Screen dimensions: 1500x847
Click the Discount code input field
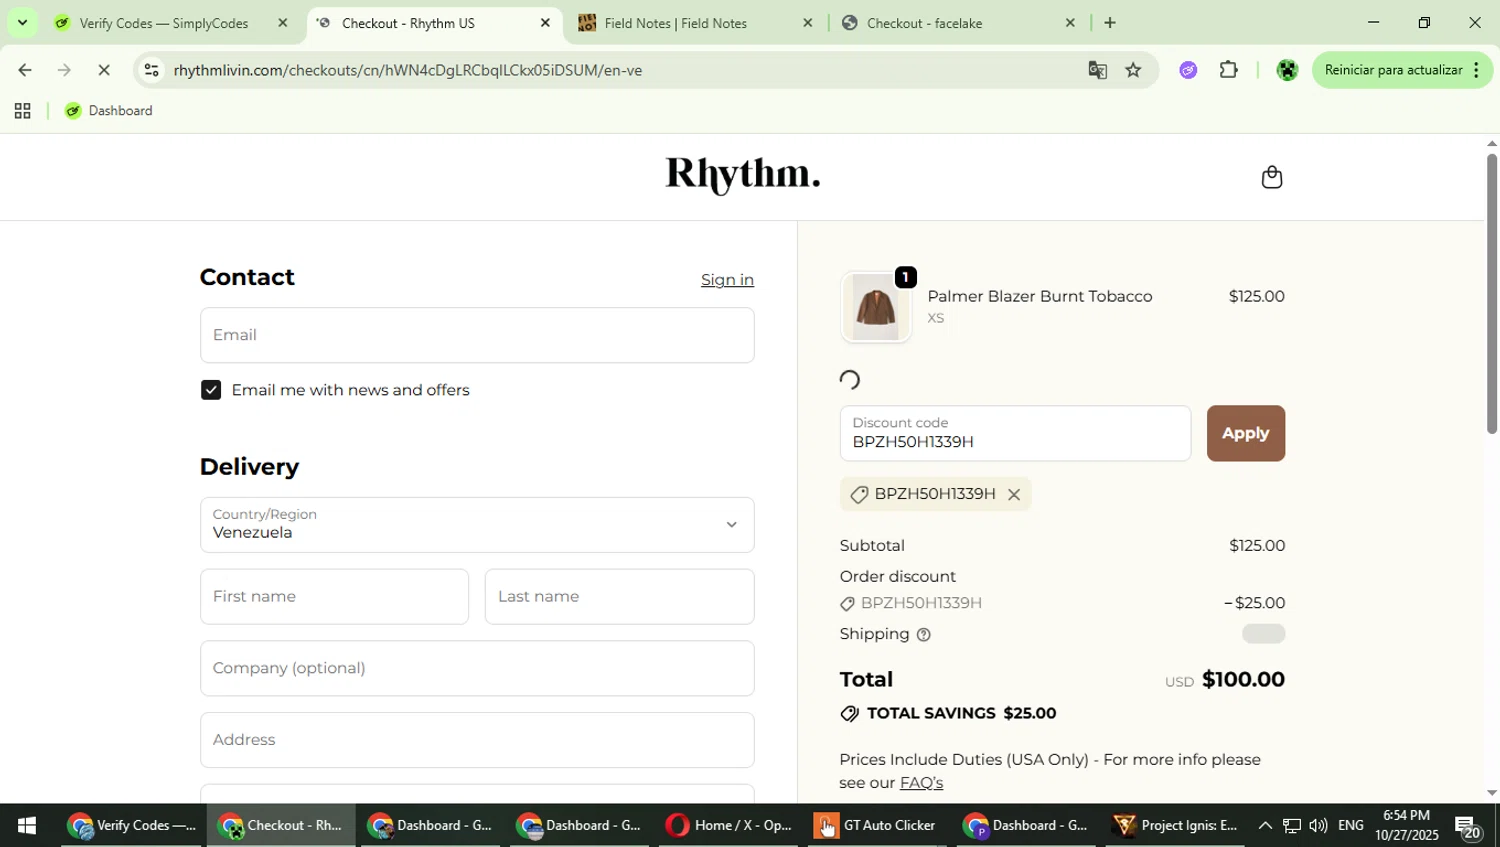coord(1015,433)
